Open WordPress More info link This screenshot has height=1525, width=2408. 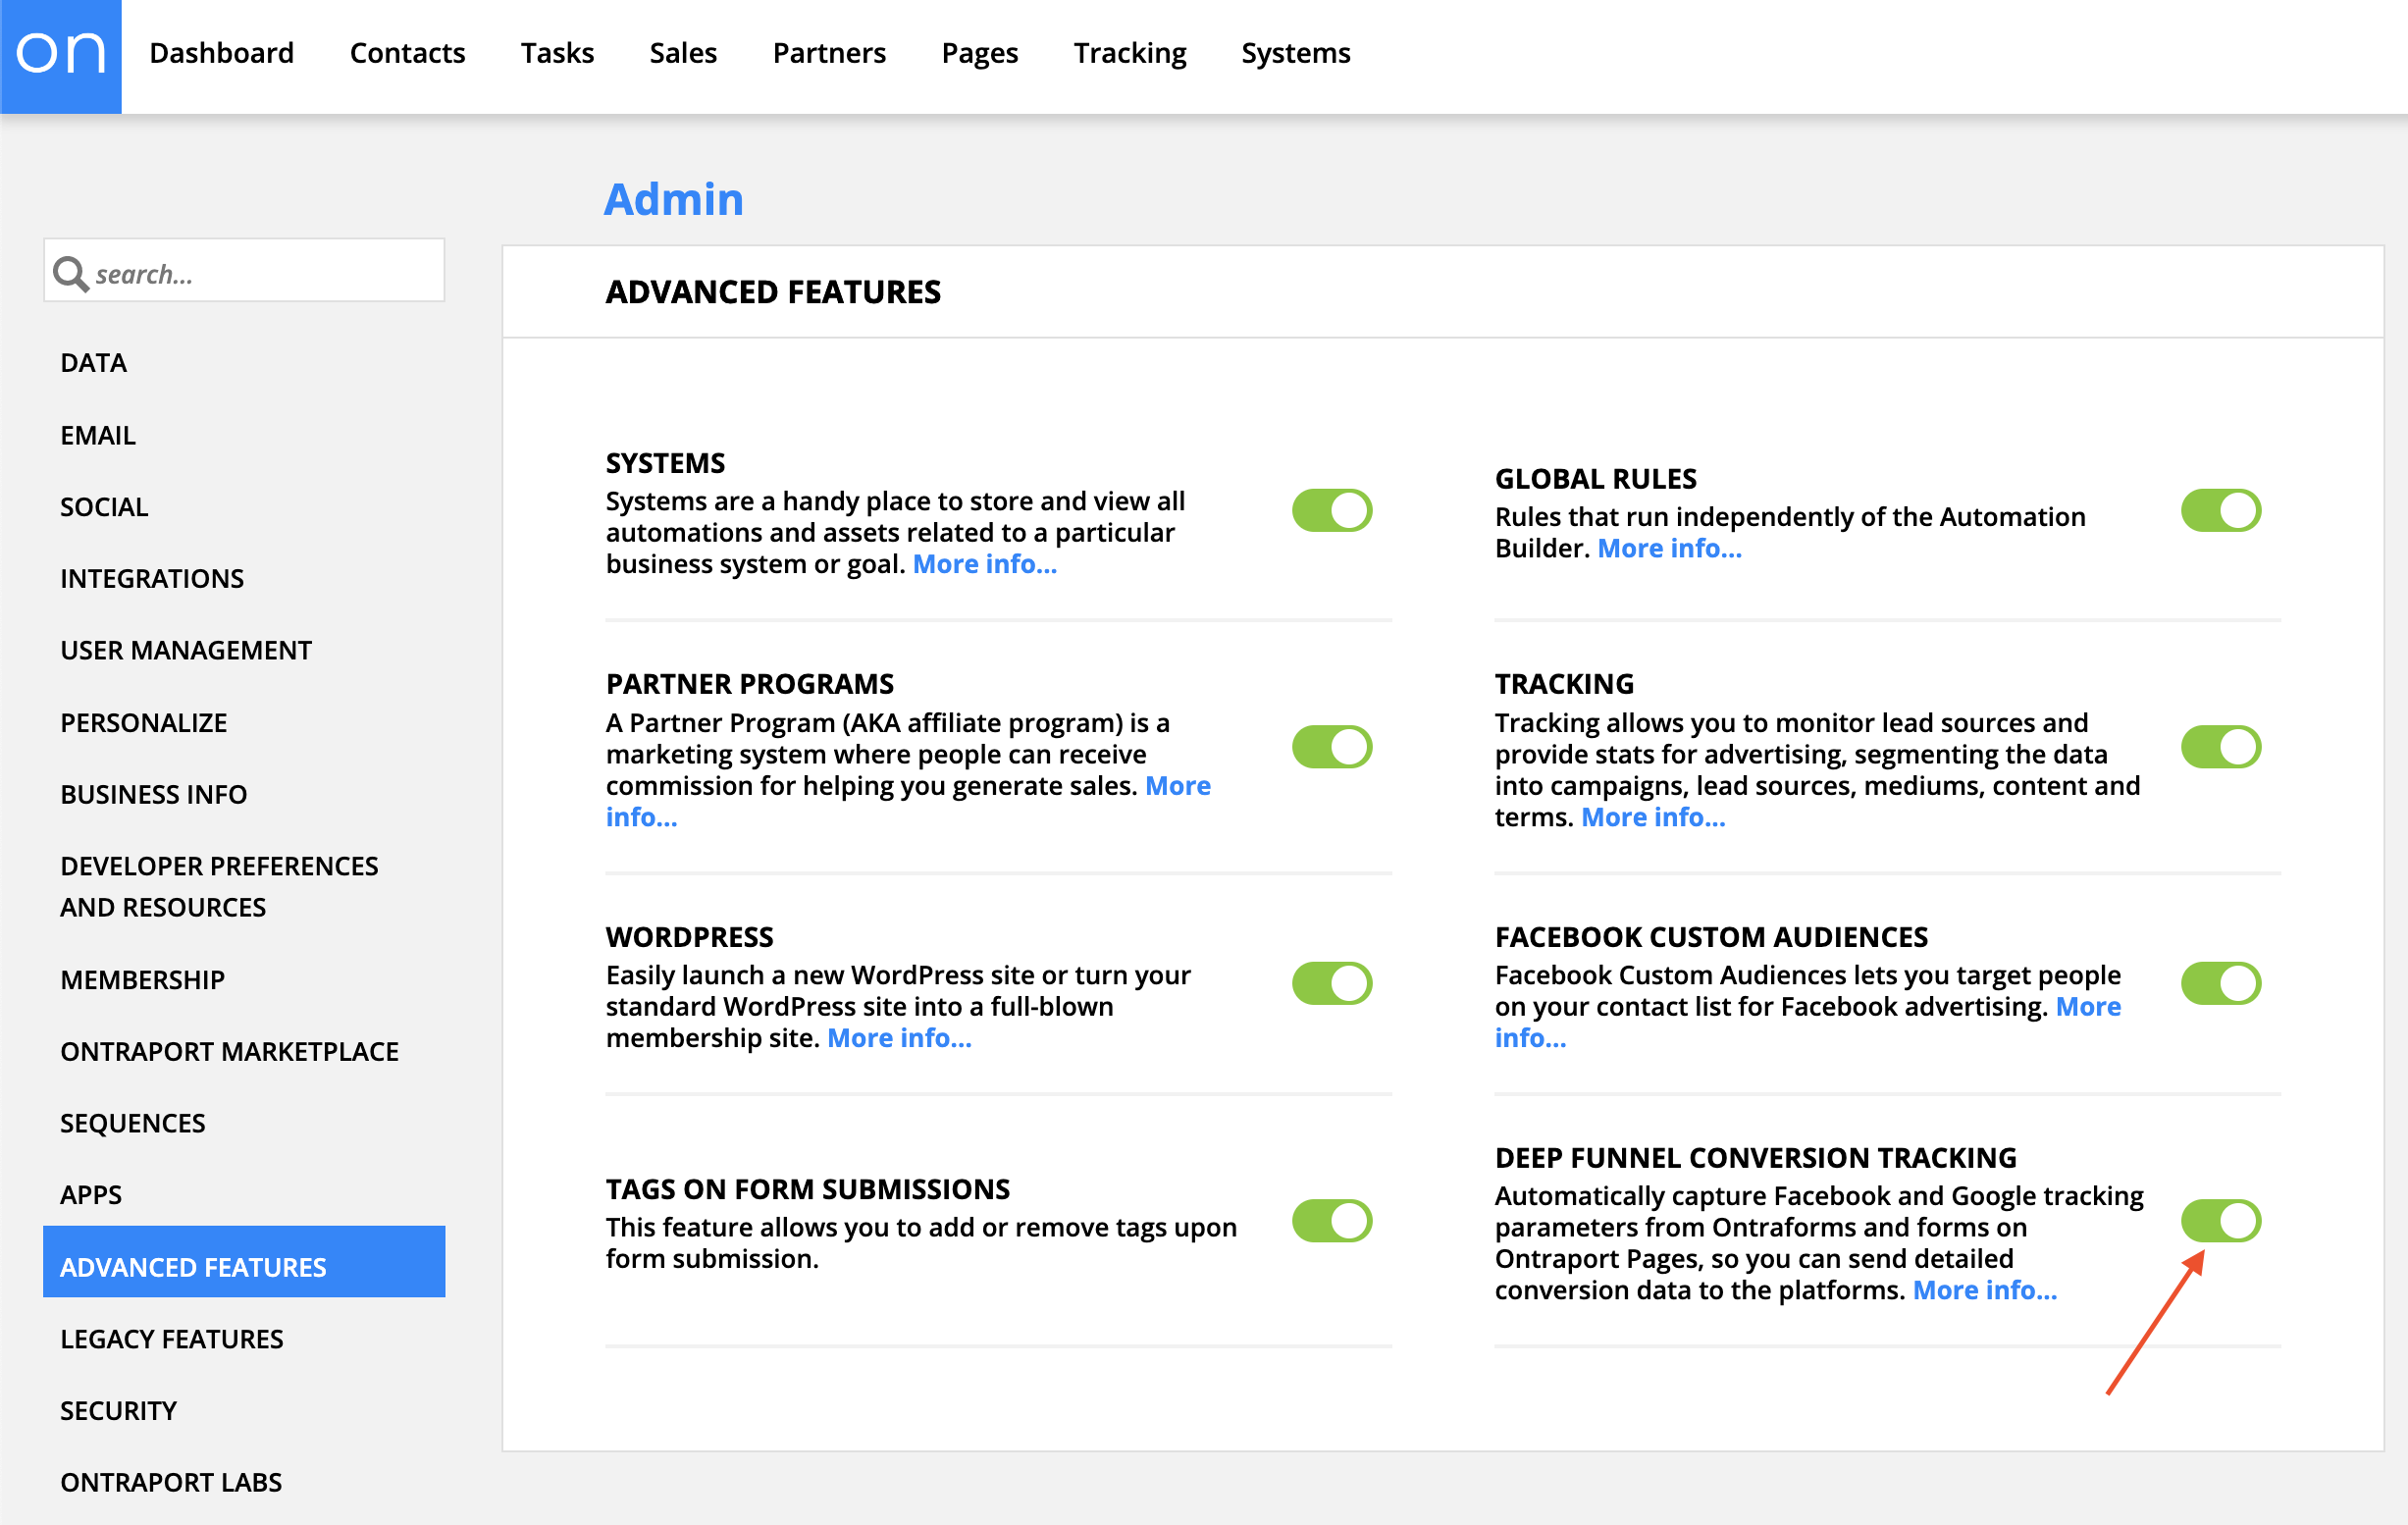[x=898, y=1038]
